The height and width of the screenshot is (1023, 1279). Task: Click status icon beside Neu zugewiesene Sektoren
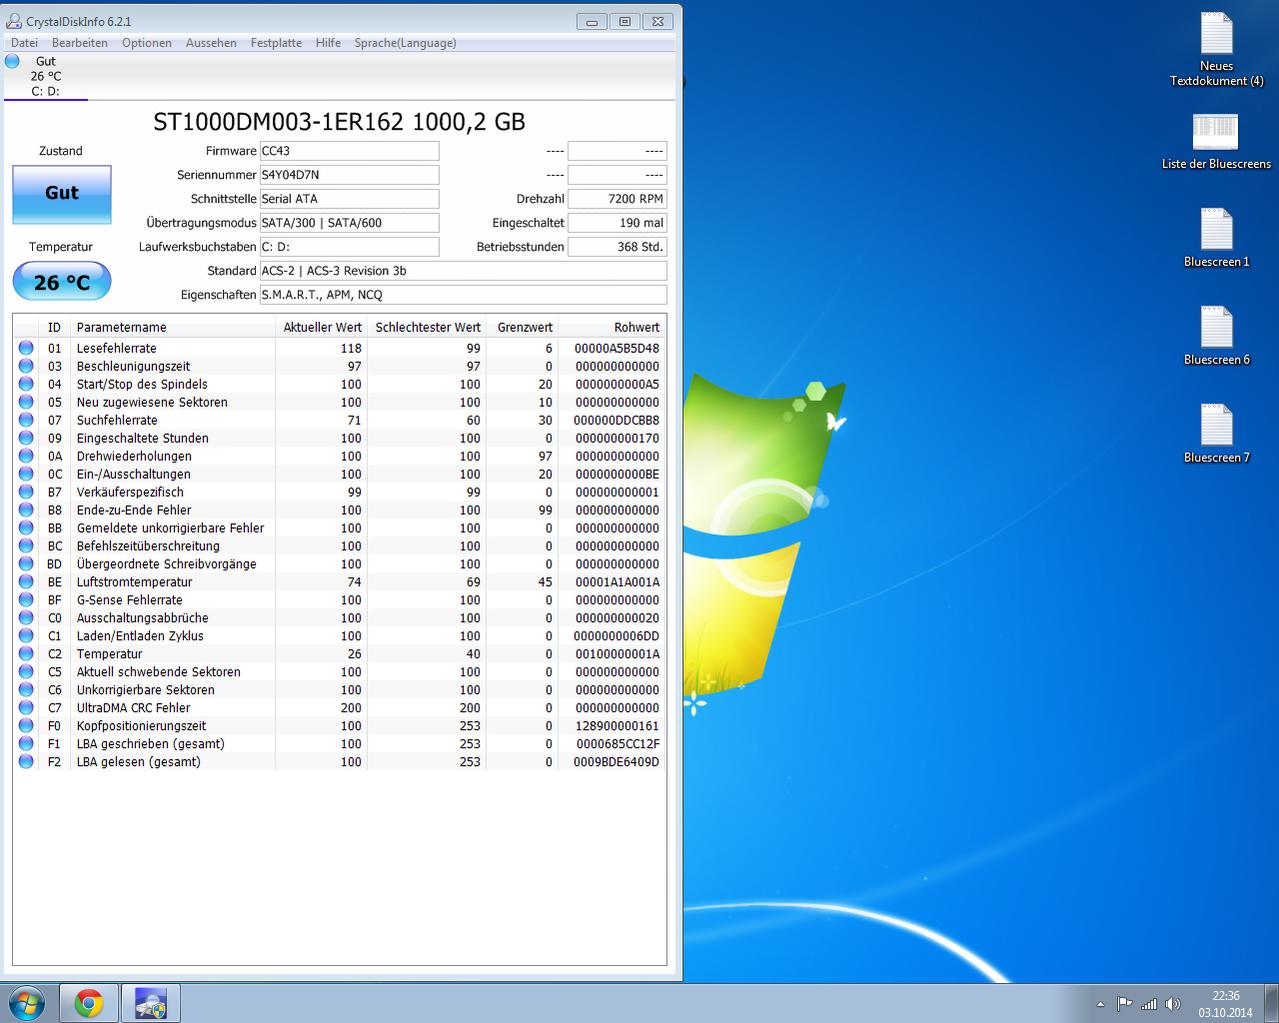26,402
